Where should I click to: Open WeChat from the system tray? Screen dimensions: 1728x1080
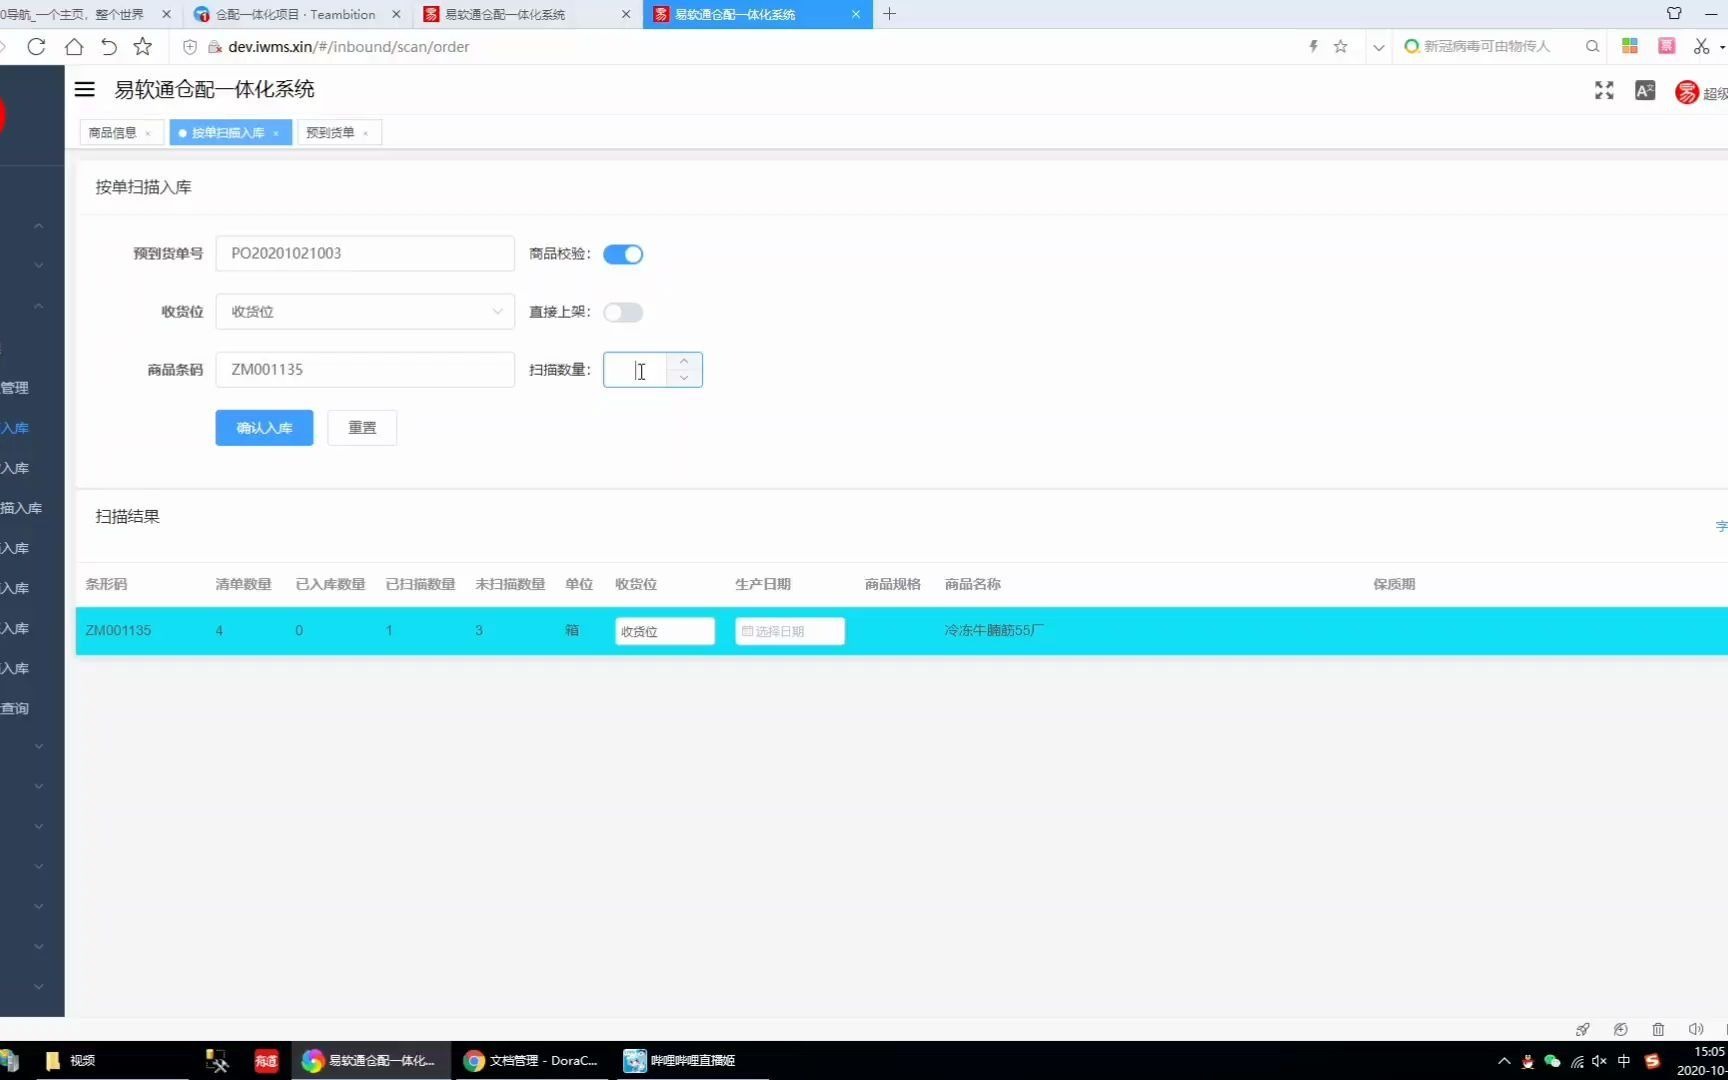pyautogui.click(x=1552, y=1061)
